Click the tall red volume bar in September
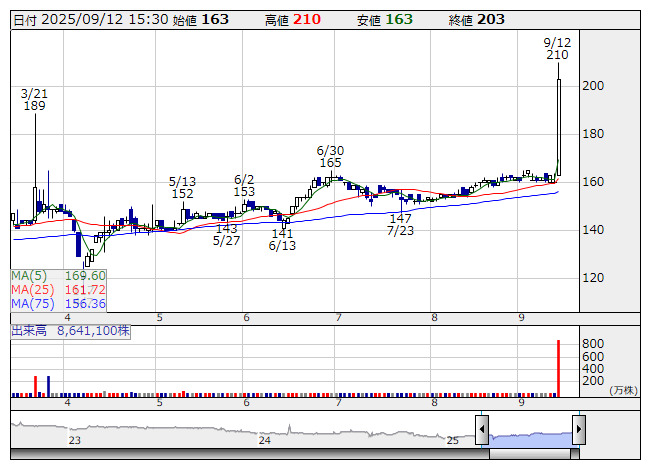 [558, 370]
